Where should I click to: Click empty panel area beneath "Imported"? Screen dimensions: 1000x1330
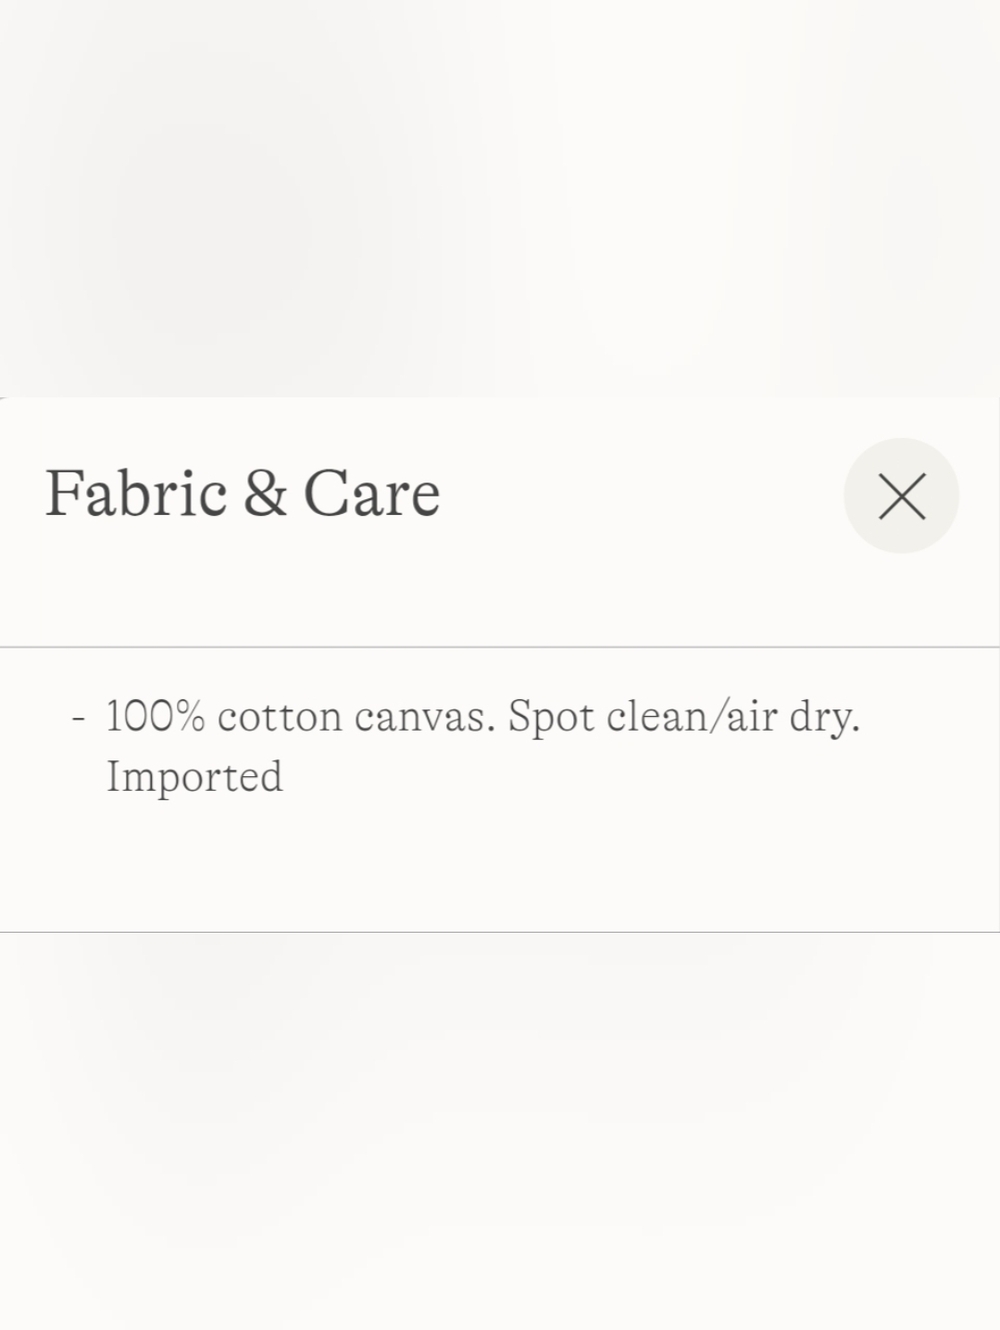[x=500, y=866]
